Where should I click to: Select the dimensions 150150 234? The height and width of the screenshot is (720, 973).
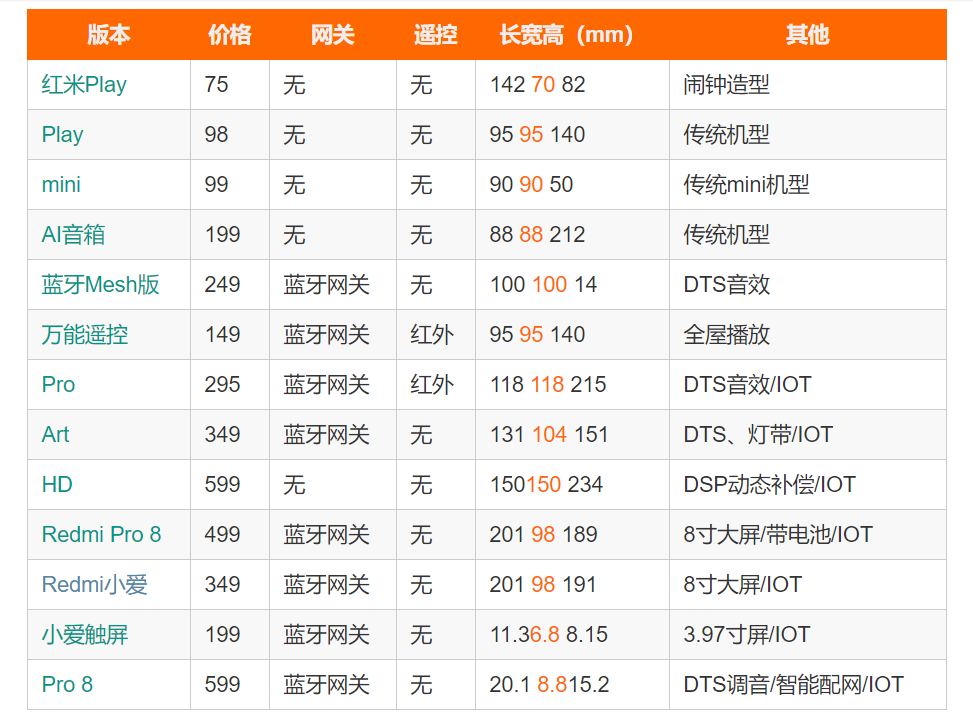(x=546, y=484)
